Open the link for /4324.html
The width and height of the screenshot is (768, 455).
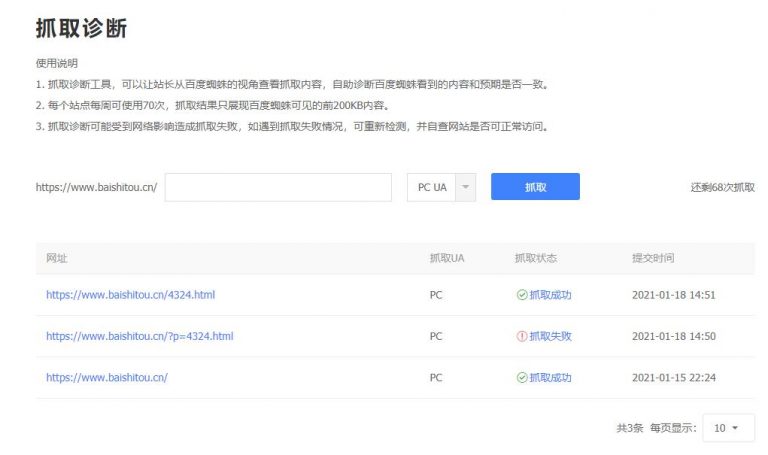130,295
